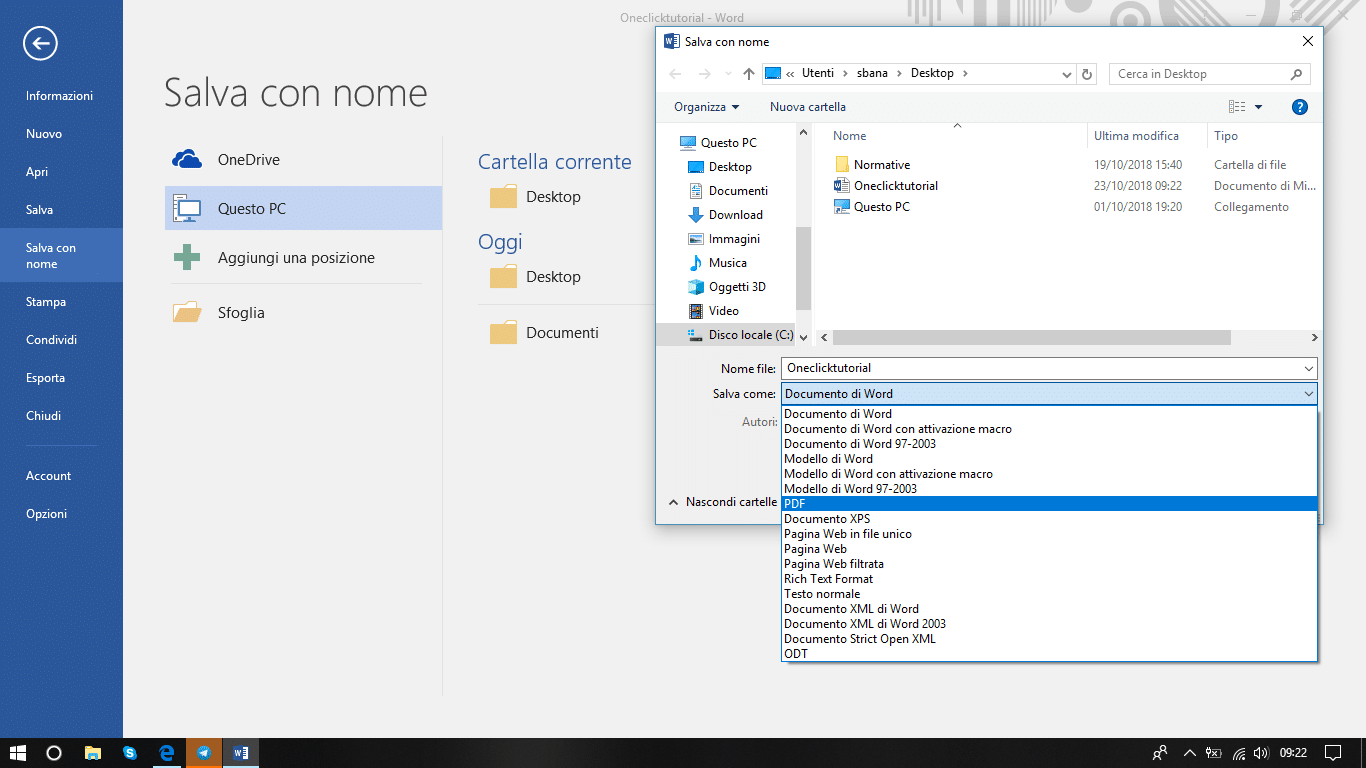Viewport: 1366px width, 768px height.
Task: Open the Nome file dropdown arrow
Action: point(1309,369)
